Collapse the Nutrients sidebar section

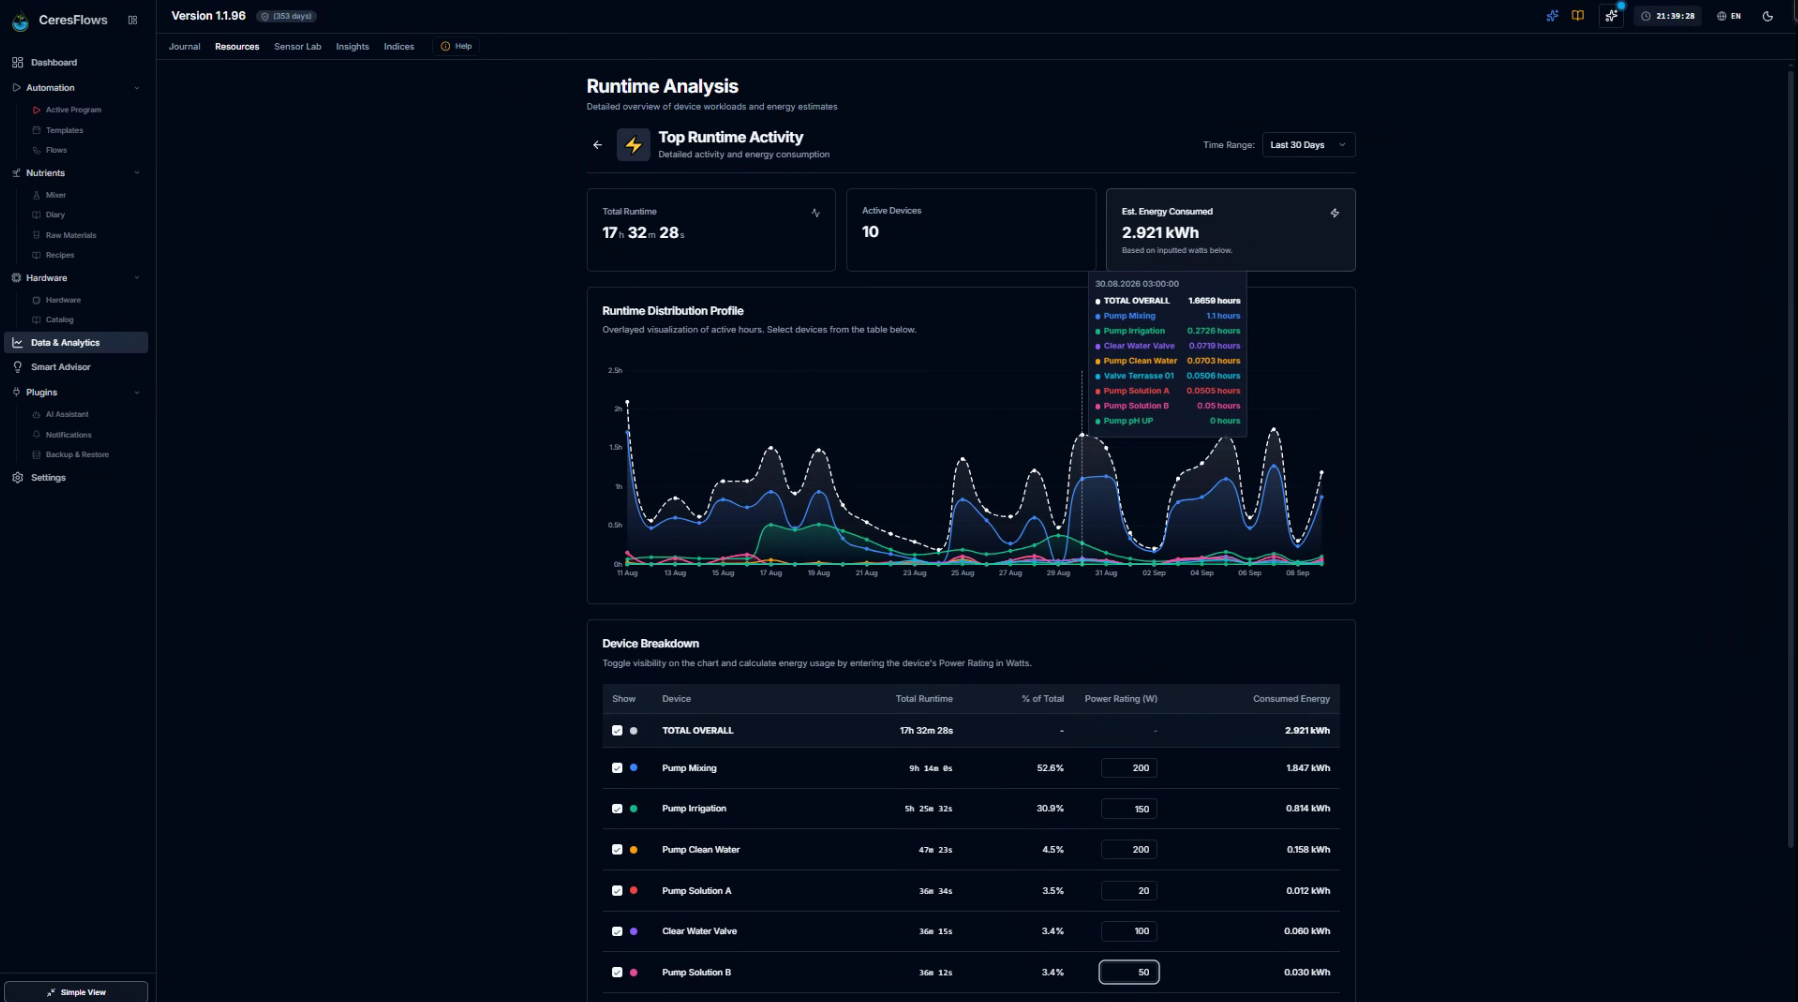137,173
